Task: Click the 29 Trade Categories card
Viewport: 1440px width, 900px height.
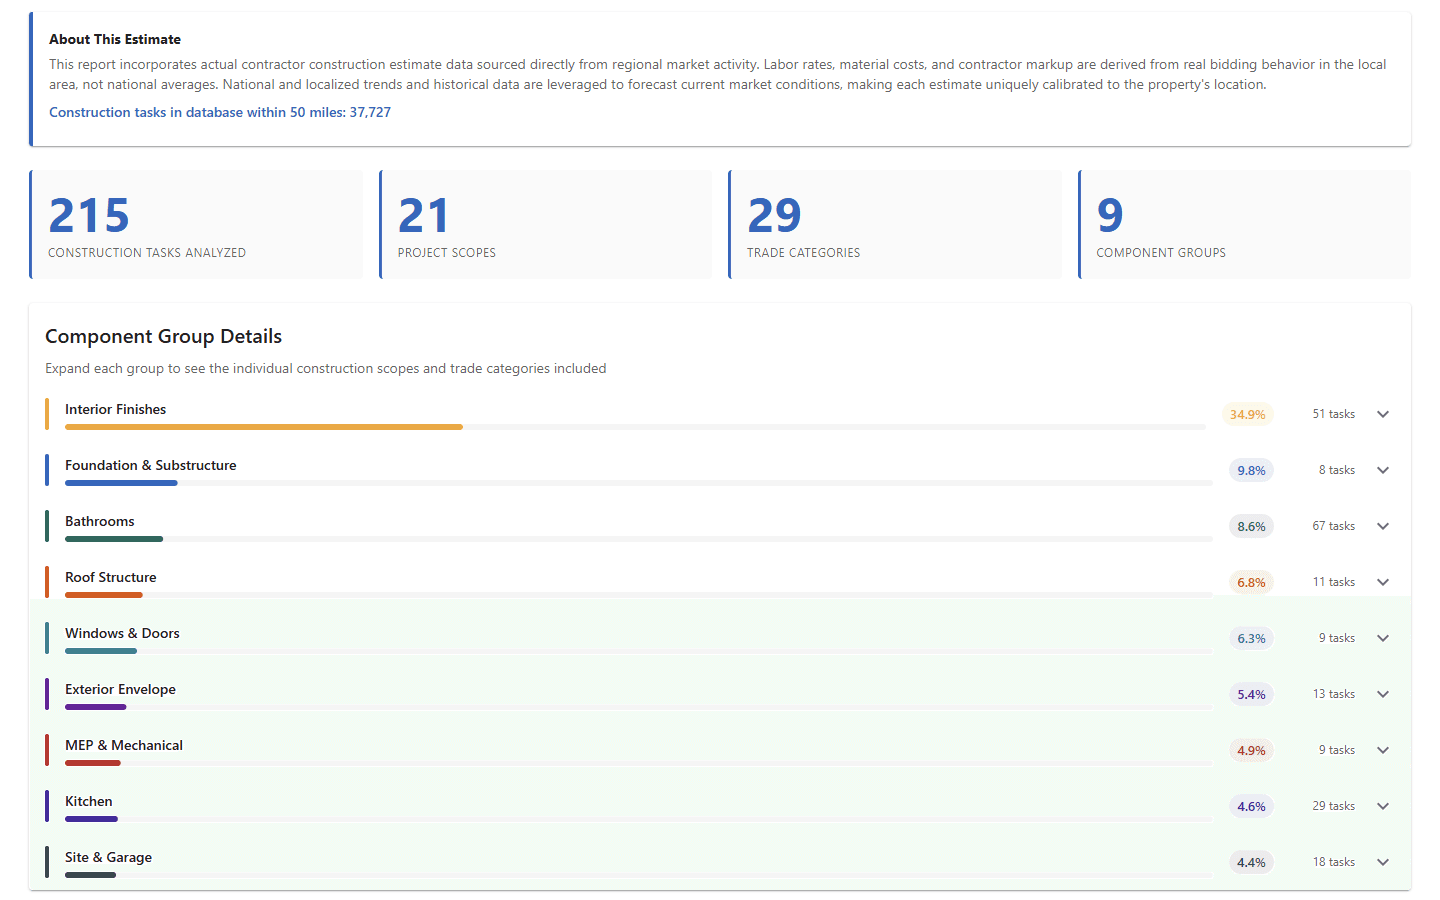Action: point(895,224)
